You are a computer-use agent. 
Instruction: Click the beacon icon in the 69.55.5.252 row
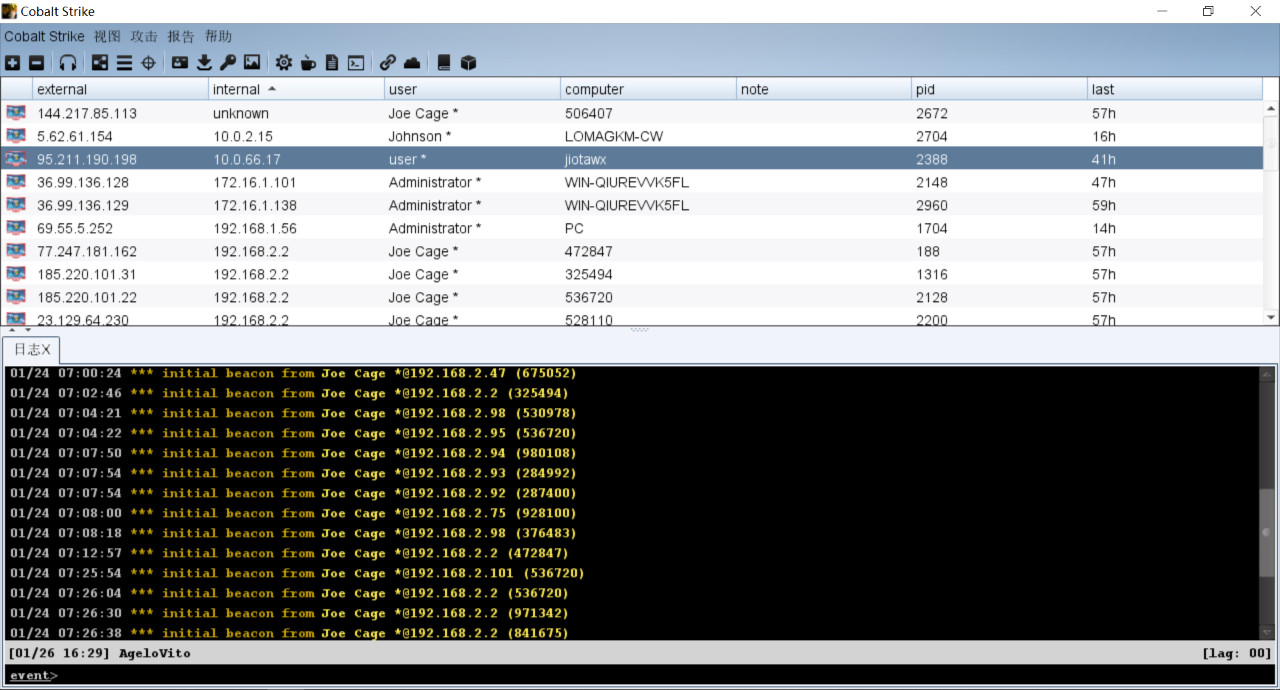click(16, 228)
